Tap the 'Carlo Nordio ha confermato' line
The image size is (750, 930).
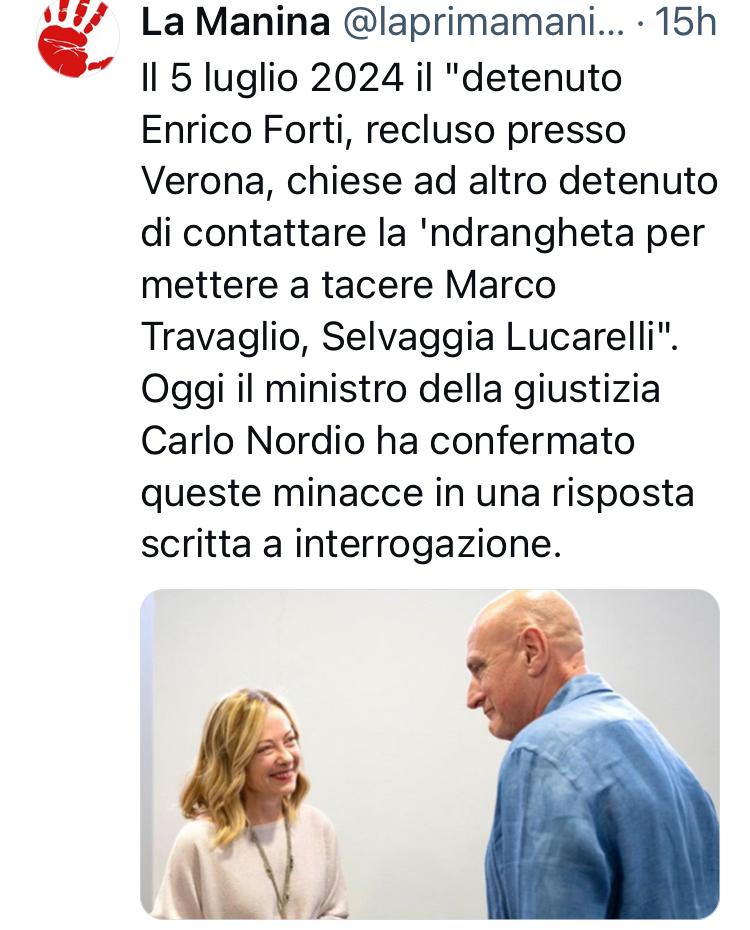(x=388, y=441)
